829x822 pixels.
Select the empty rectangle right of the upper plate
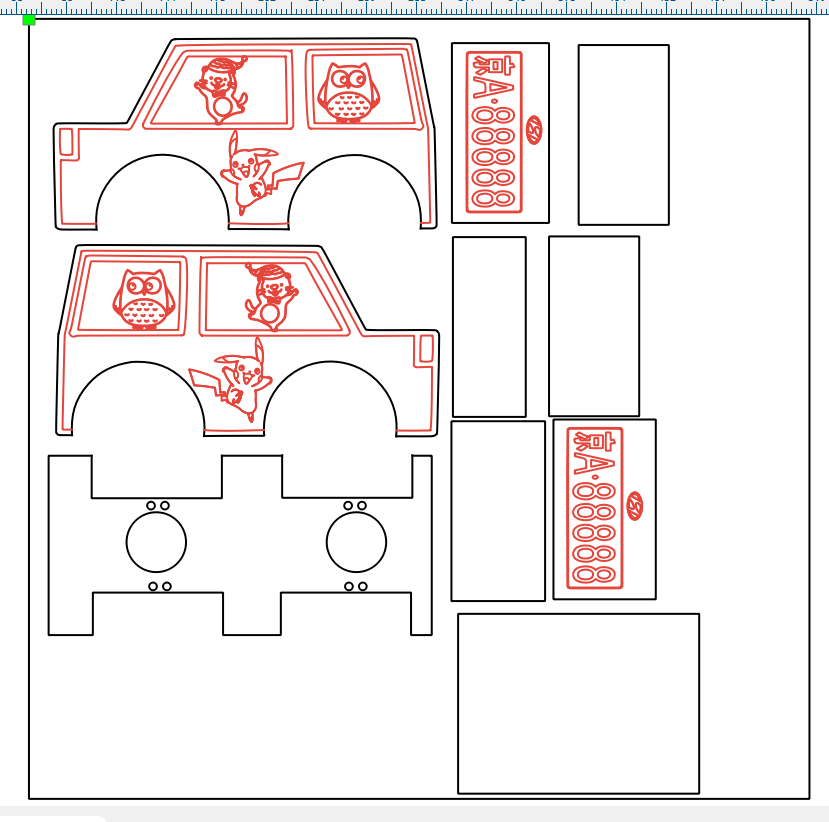pyautogui.click(x=623, y=135)
